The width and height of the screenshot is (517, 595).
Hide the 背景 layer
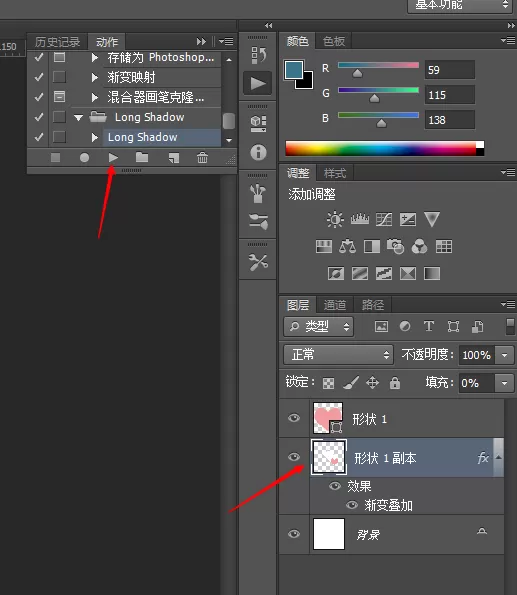(294, 534)
